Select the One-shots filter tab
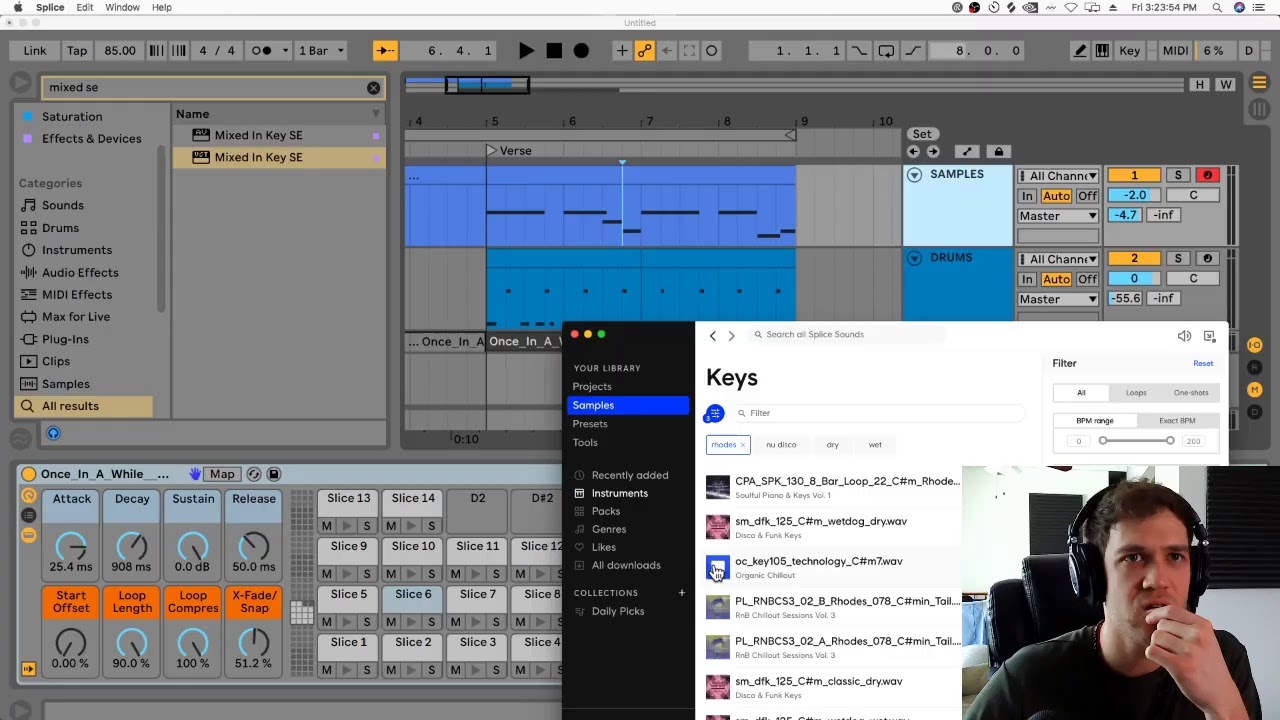This screenshot has width=1280, height=720. point(1191,393)
